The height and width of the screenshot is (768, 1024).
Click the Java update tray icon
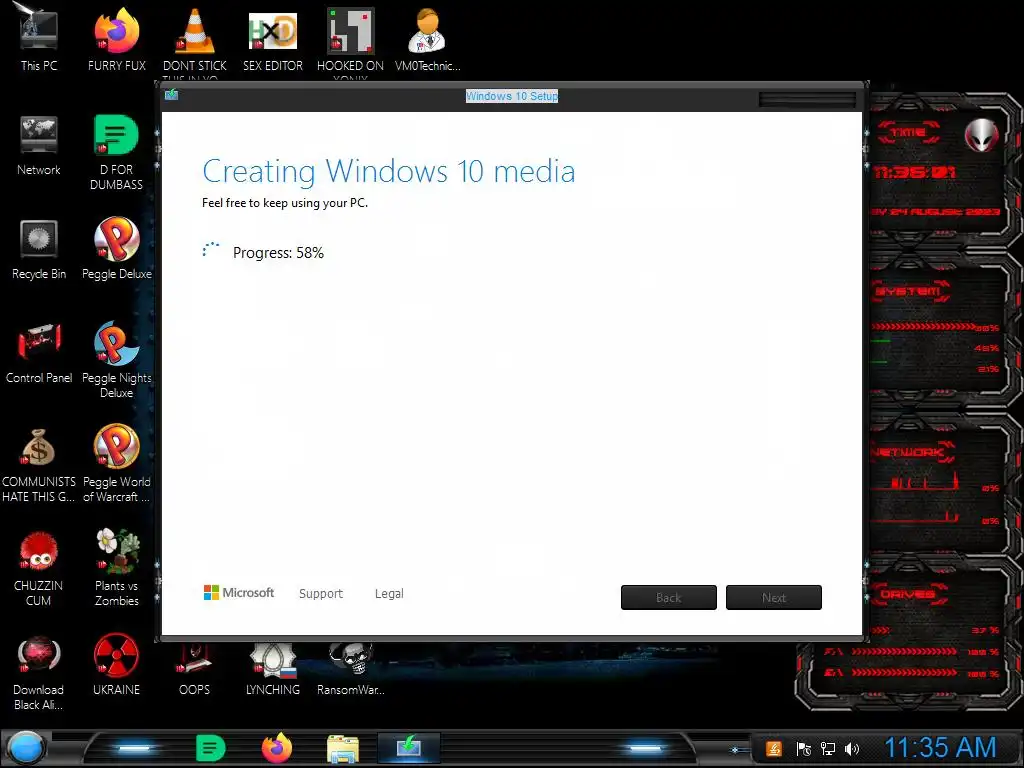tap(774, 748)
